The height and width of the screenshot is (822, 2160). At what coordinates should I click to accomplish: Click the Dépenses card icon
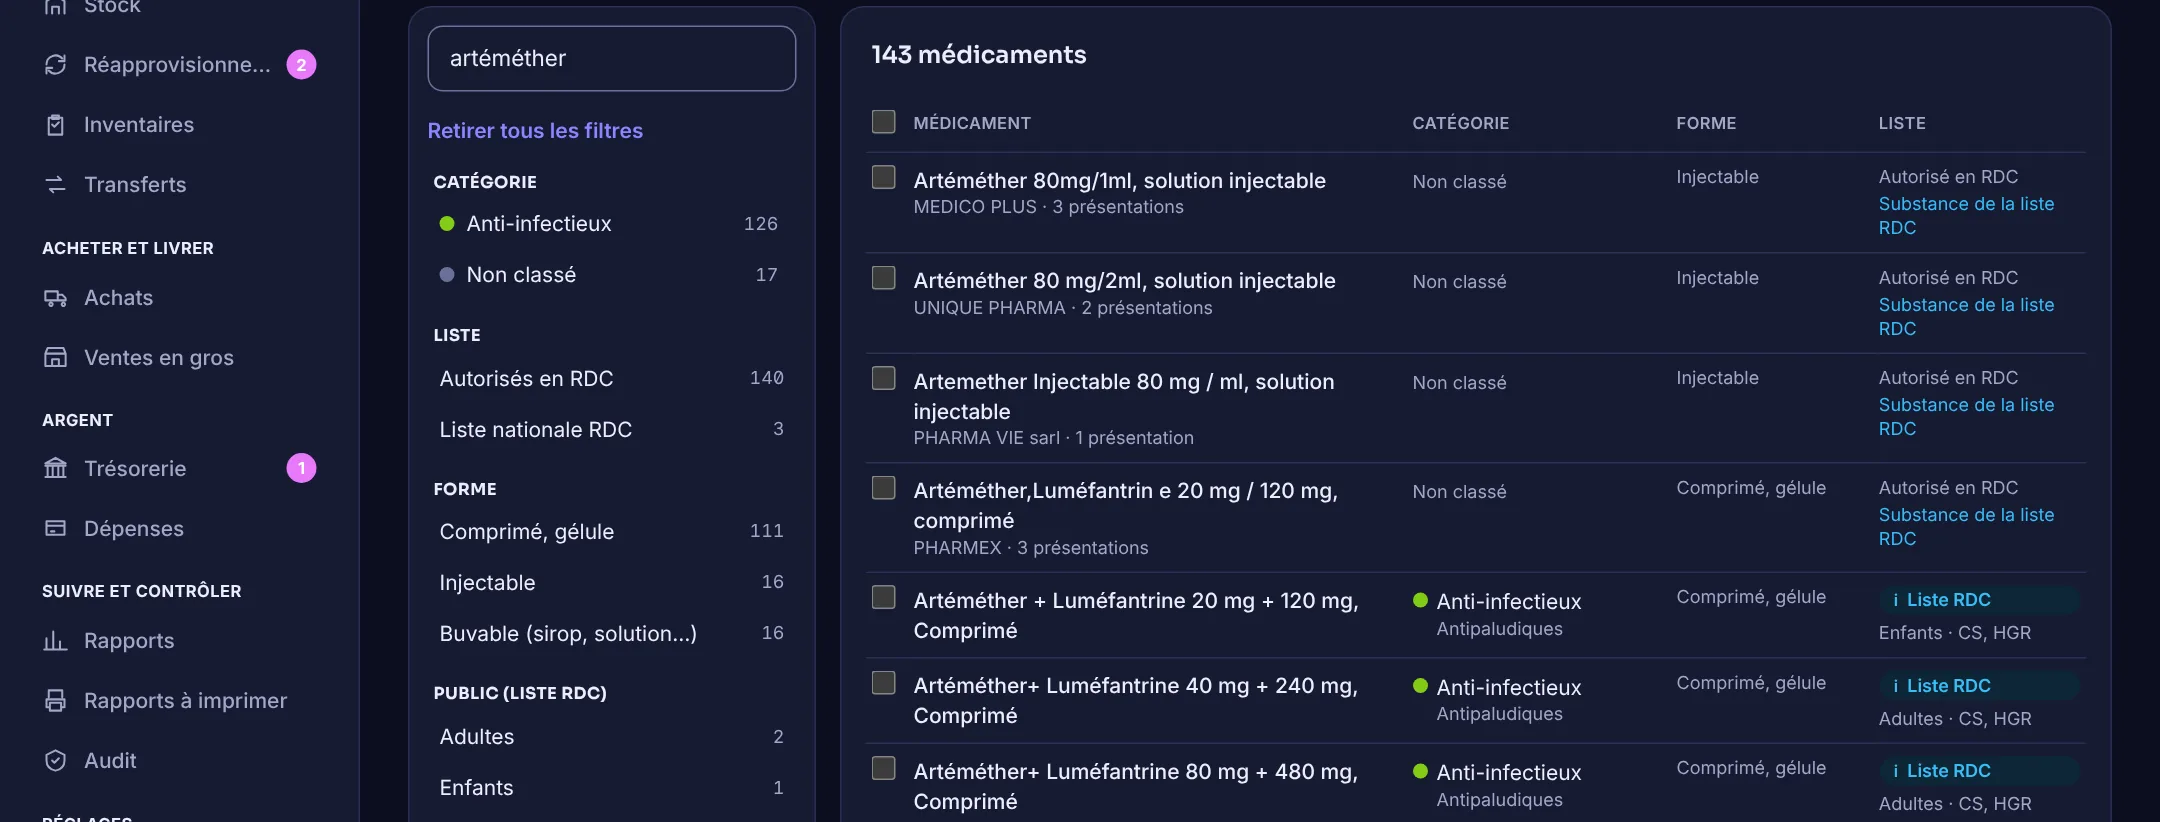tap(56, 529)
